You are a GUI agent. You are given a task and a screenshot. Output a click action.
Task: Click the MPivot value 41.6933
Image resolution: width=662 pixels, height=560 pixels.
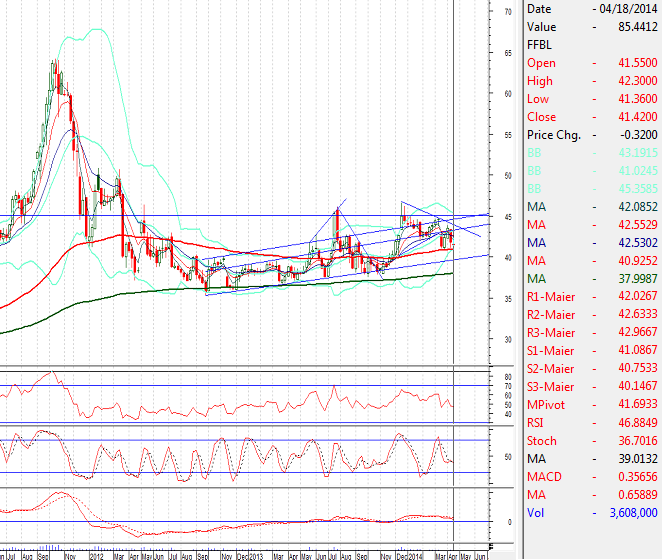[634, 404]
